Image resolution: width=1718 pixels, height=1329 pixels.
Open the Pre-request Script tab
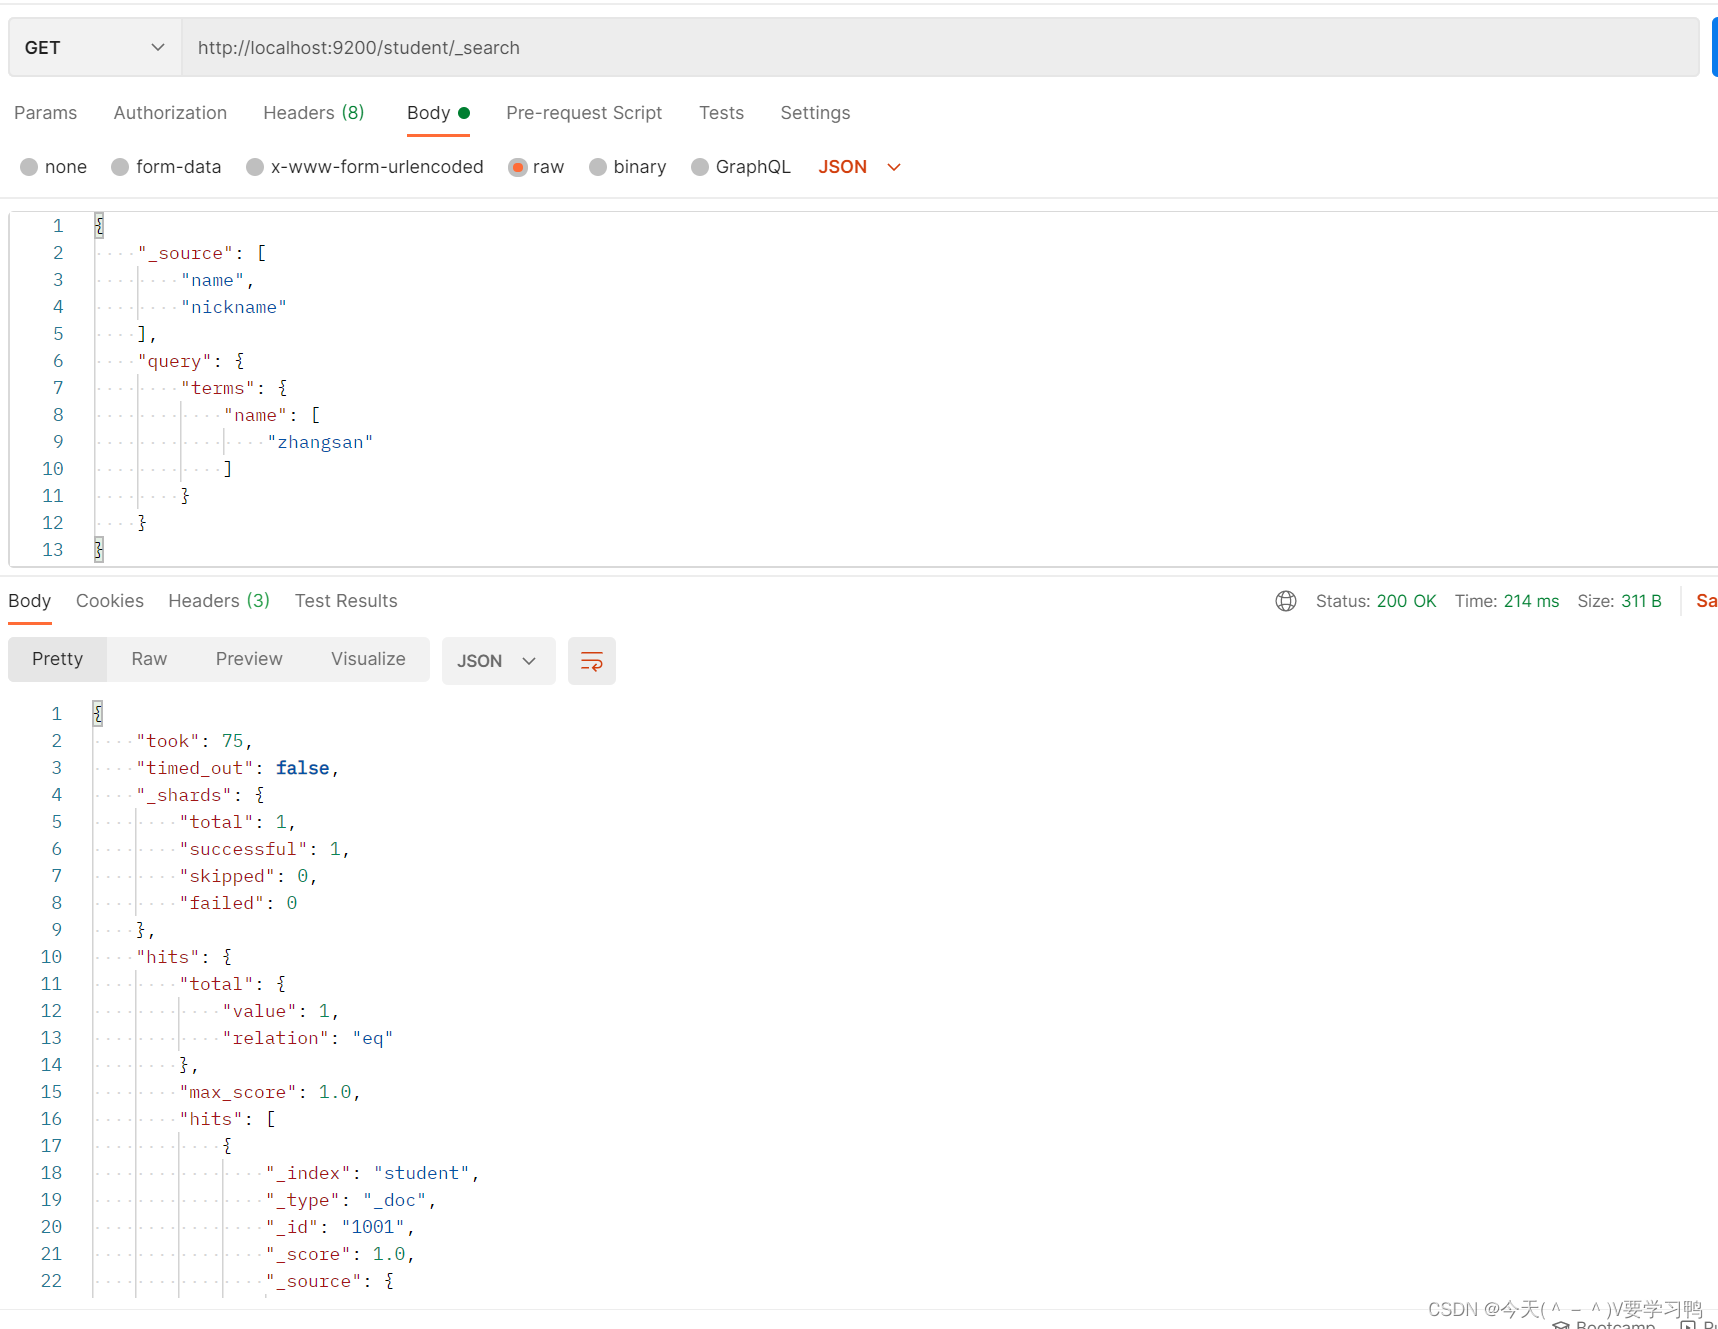584,113
